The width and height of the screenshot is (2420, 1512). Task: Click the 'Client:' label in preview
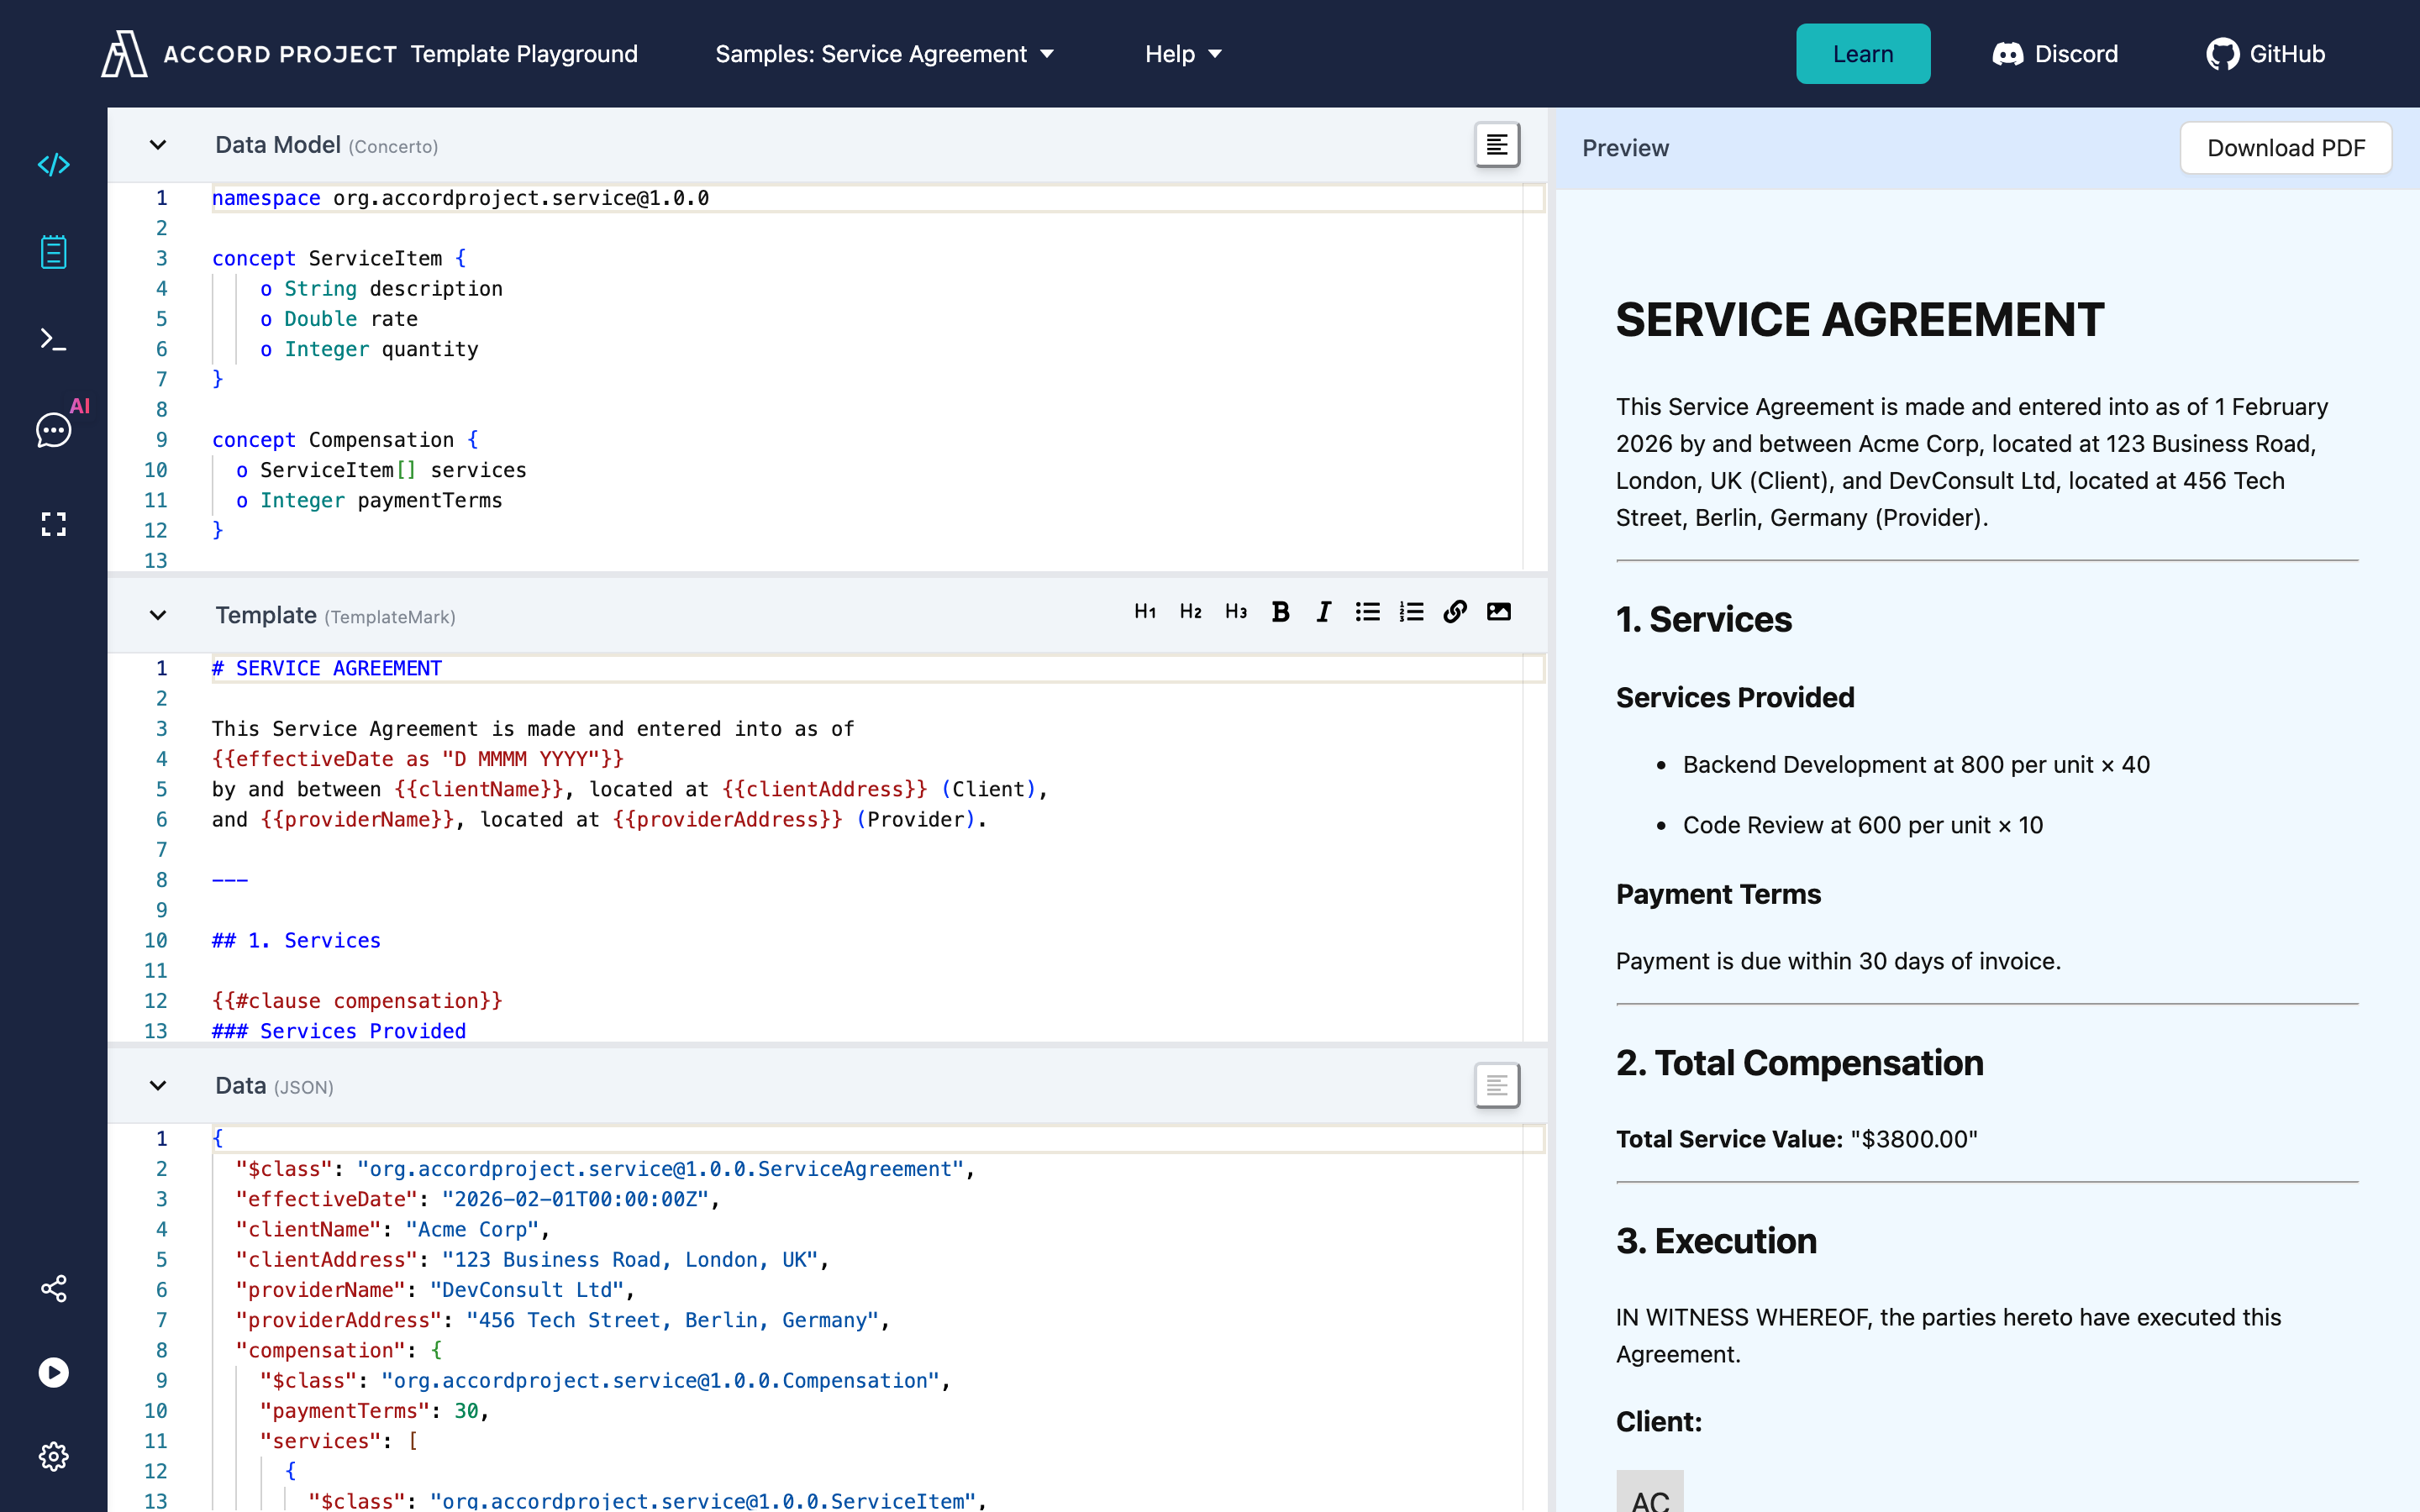pos(1659,1422)
